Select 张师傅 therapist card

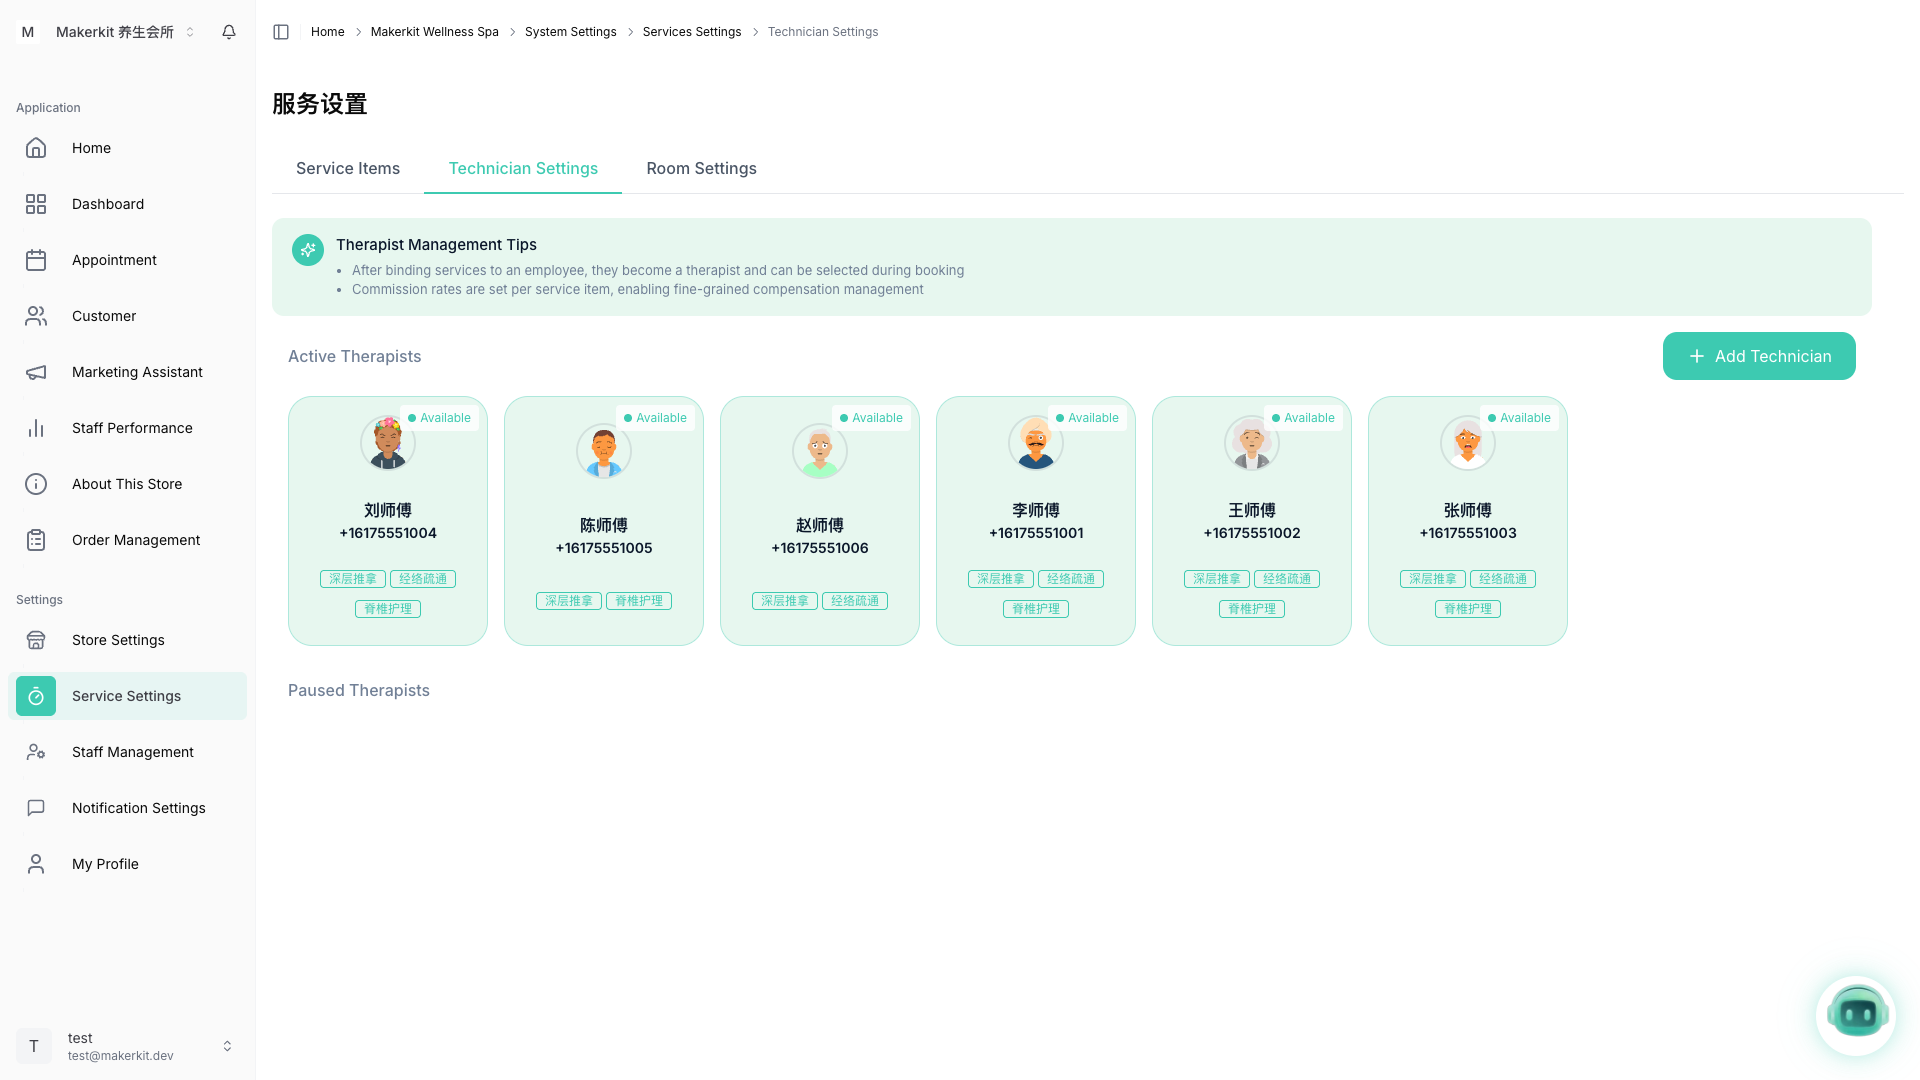point(1467,521)
